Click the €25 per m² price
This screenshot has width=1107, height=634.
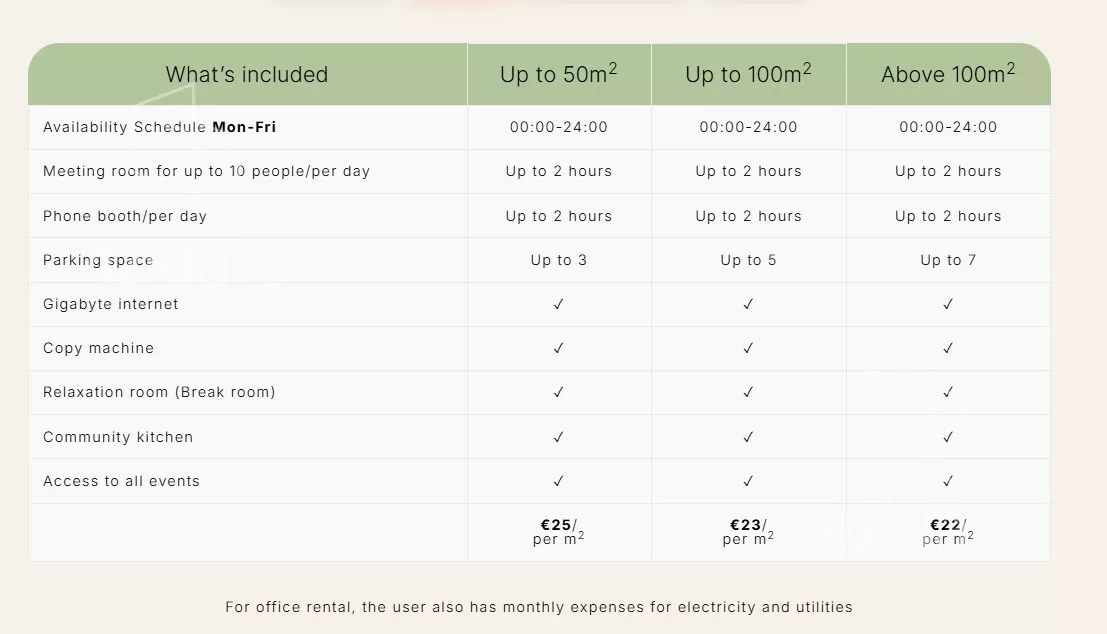pyautogui.click(x=559, y=531)
